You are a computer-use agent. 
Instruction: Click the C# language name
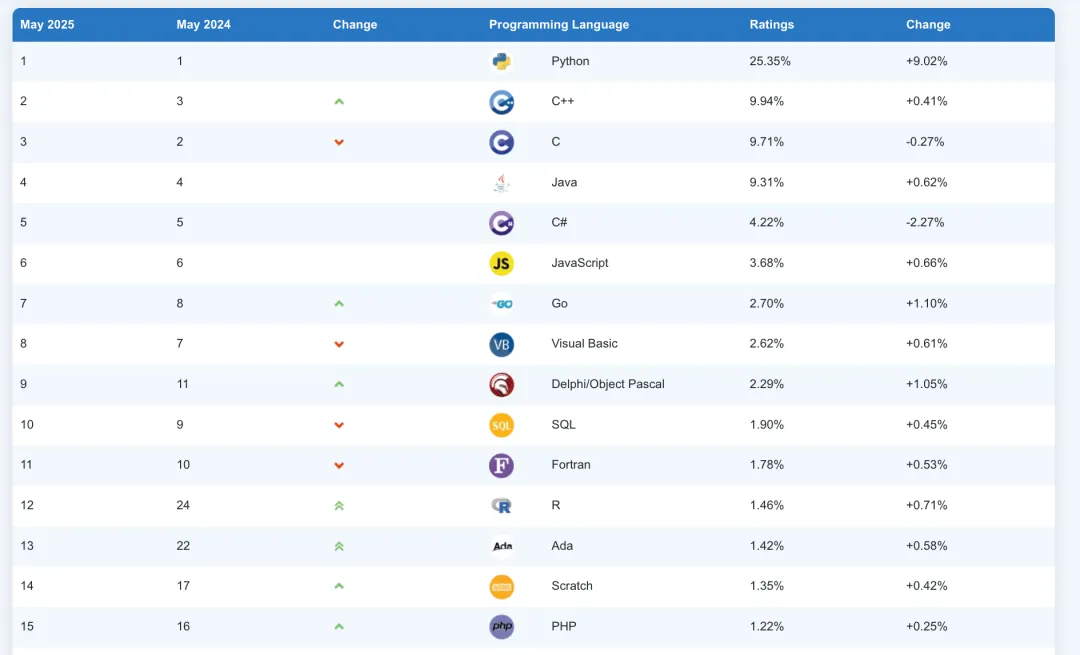[560, 223]
